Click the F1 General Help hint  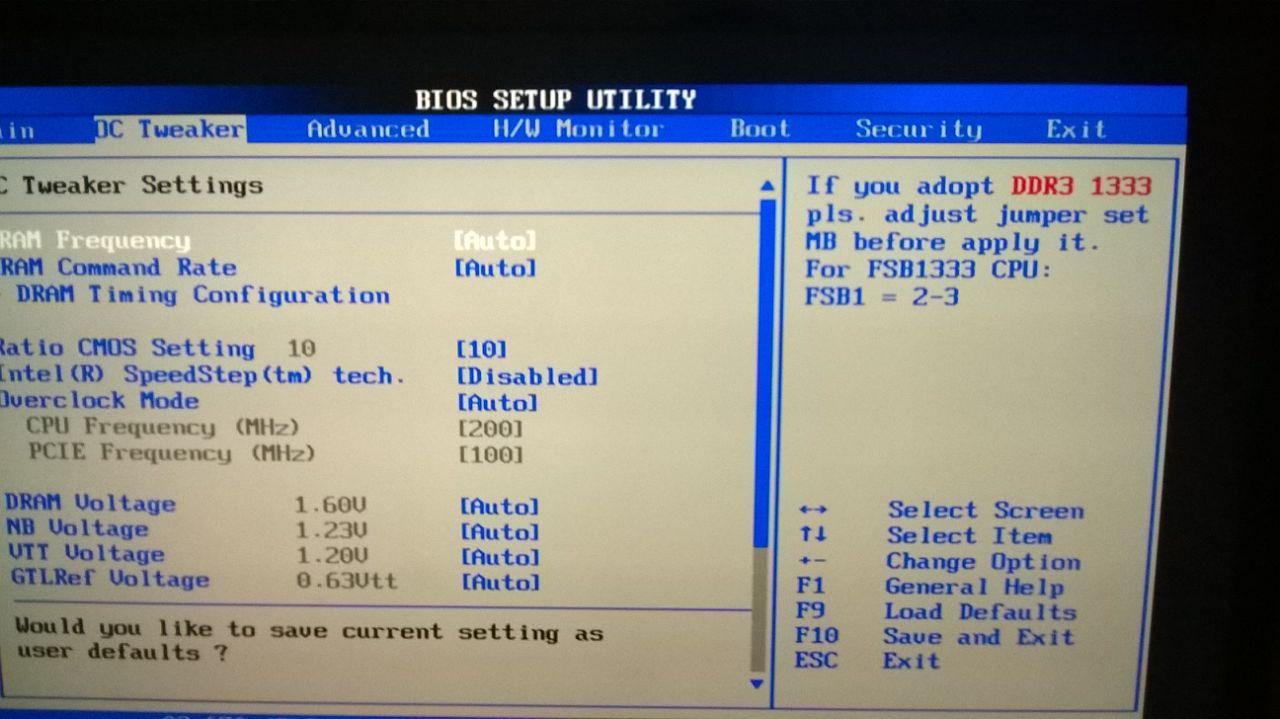click(x=930, y=587)
